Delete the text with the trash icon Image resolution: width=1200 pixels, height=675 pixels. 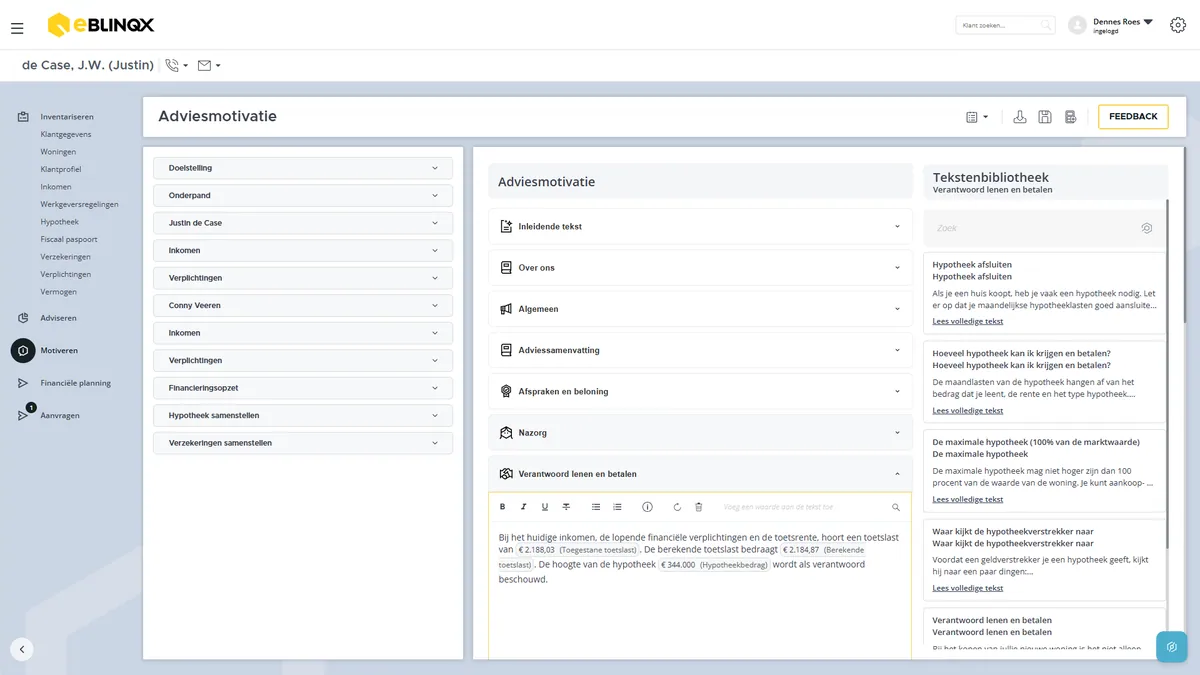click(699, 507)
